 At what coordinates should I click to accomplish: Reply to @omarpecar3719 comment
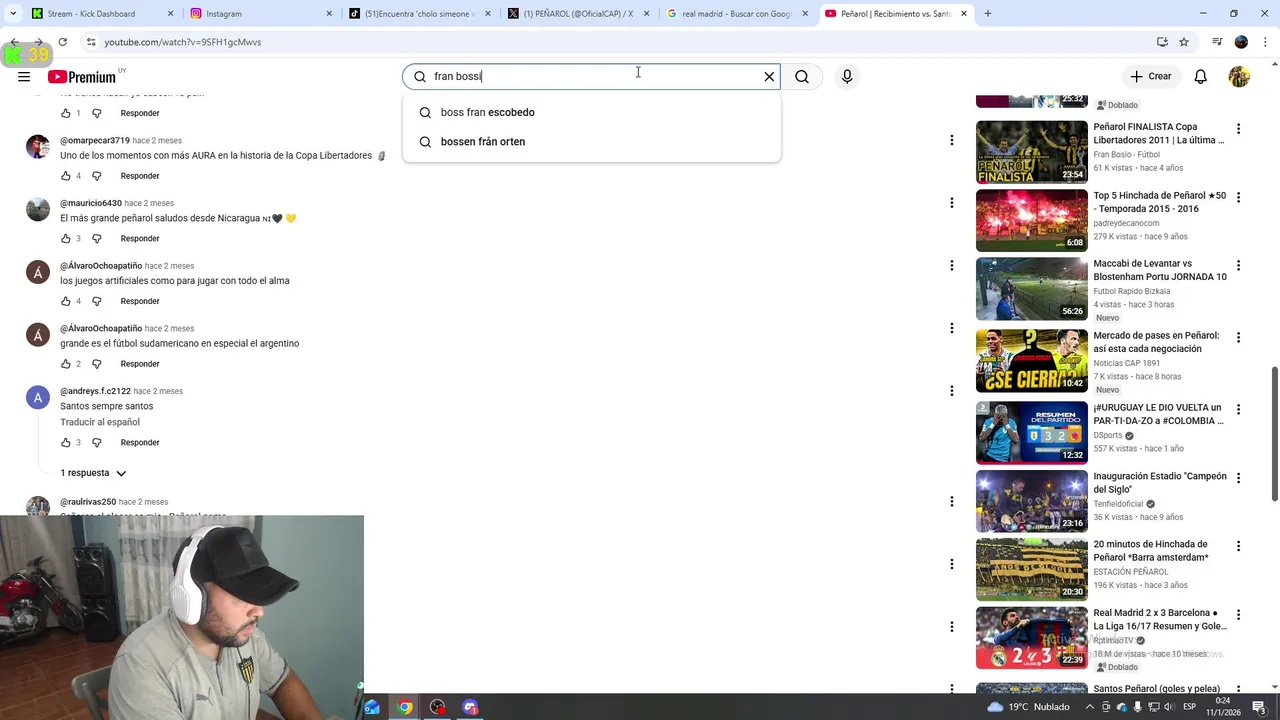pyautogui.click(x=140, y=176)
